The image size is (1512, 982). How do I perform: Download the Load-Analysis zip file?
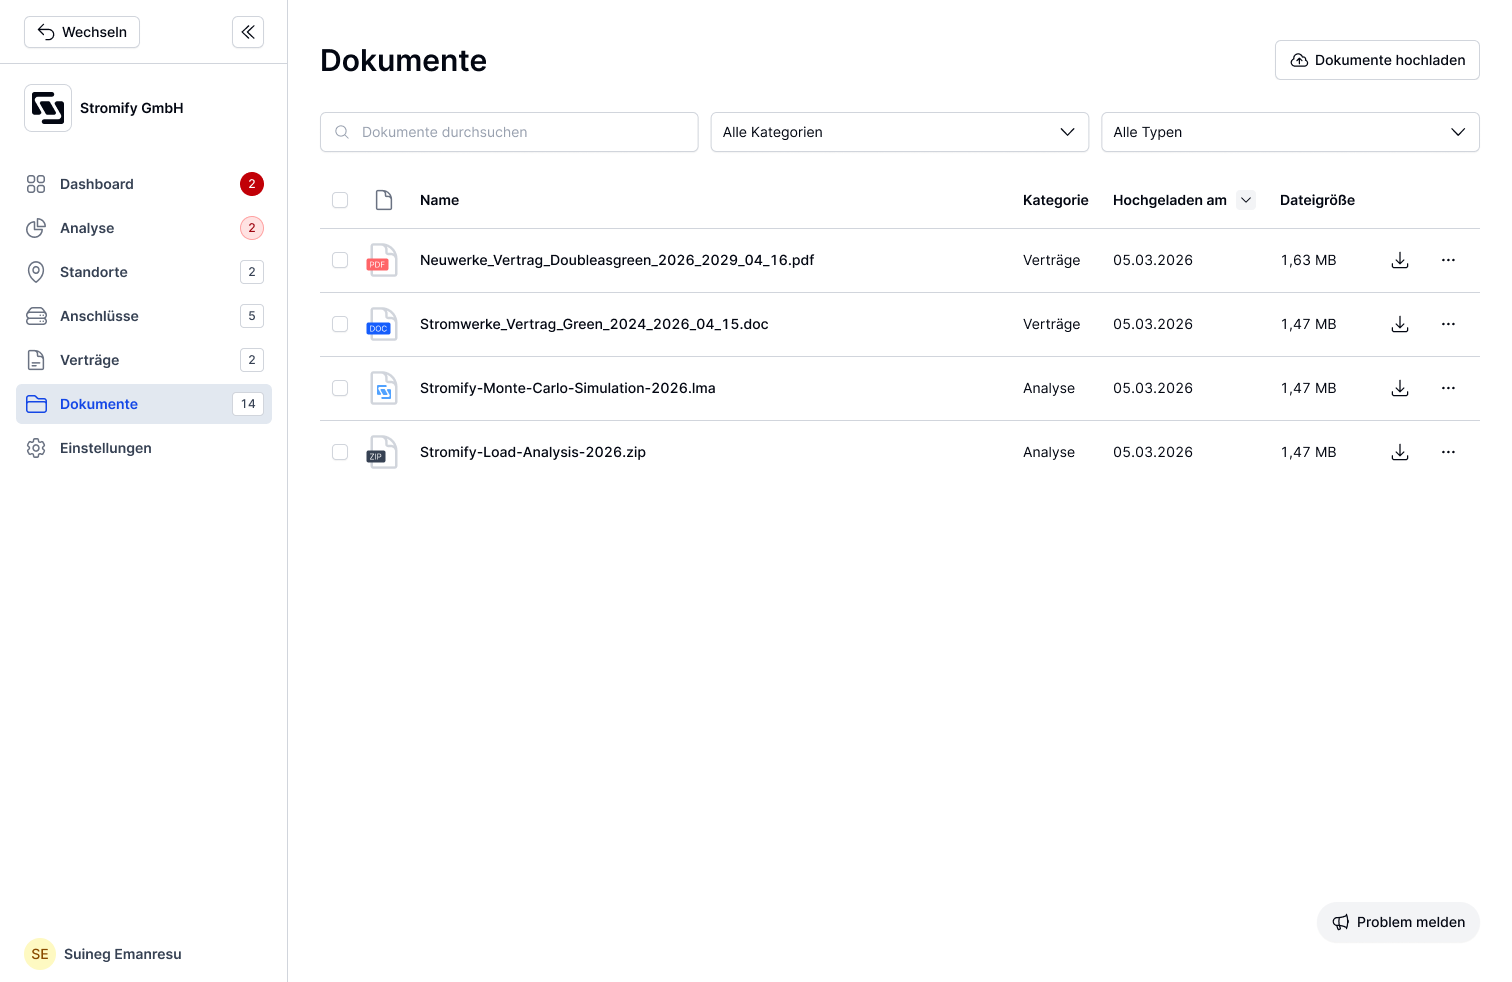[x=1400, y=452]
